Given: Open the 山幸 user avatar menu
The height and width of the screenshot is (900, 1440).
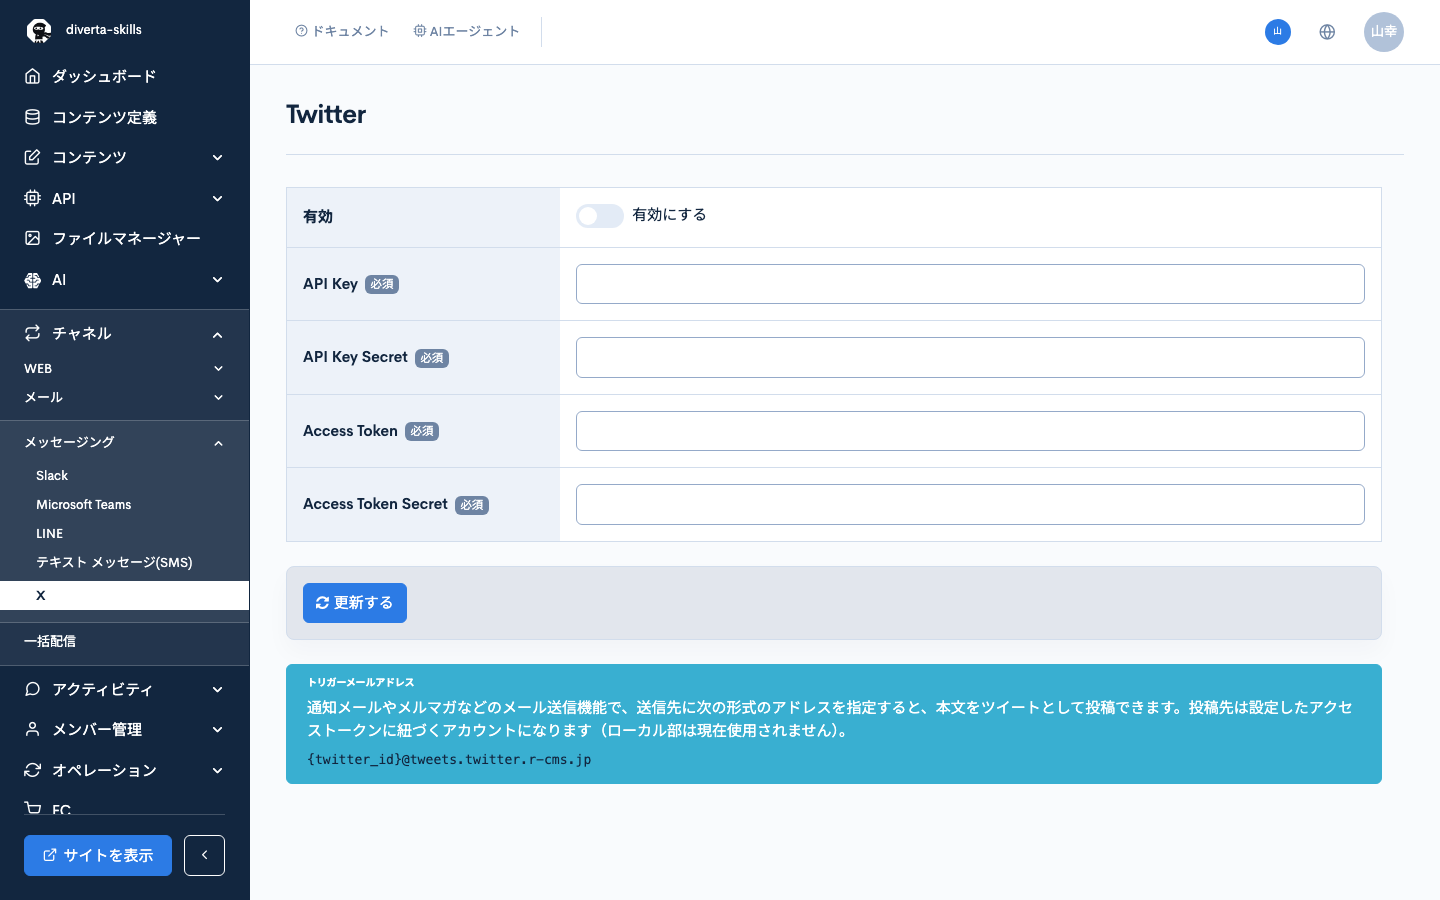Looking at the screenshot, I should coord(1384,32).
